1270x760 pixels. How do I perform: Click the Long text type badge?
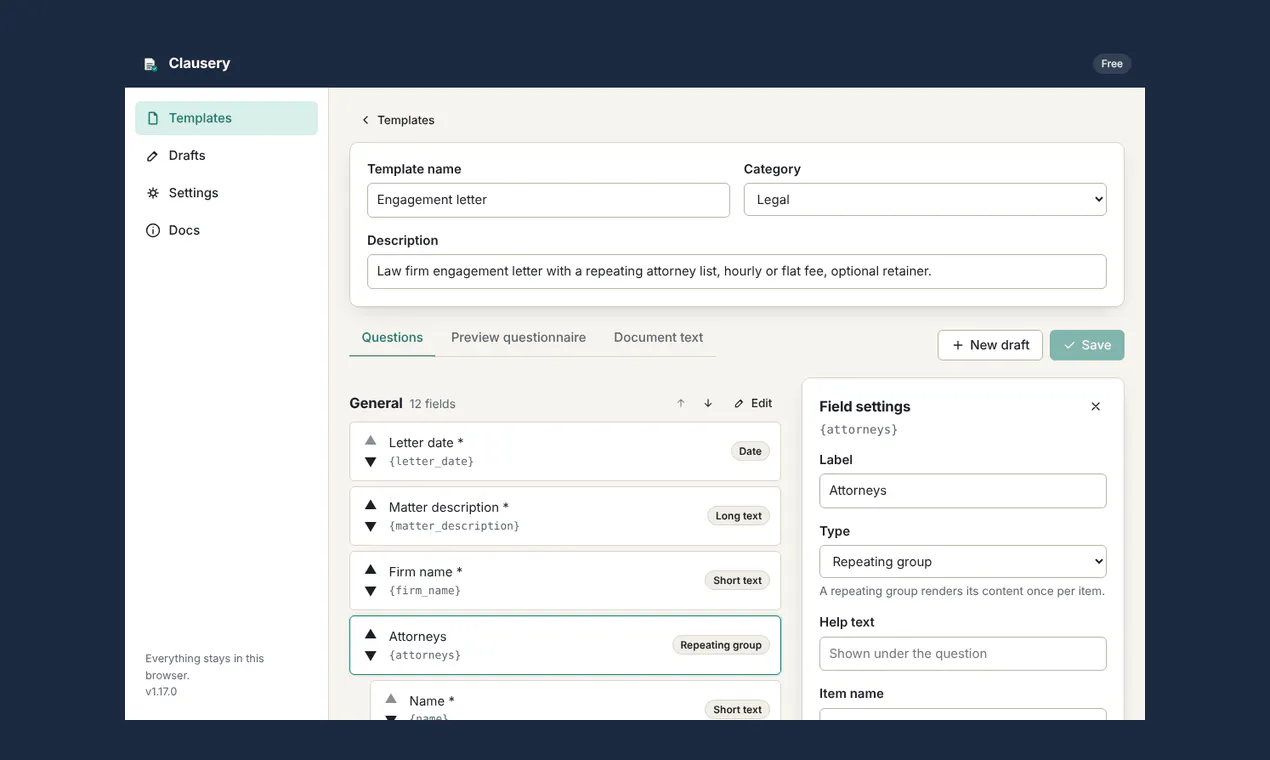739,516
